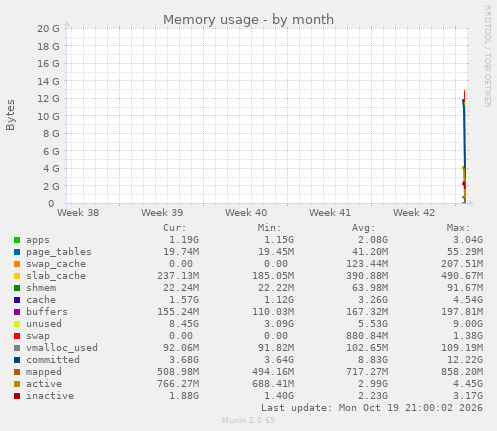Click the slab_cache current value 237.13M
Screen dimensions: 497x431
pyautogui.click(x=178, y=276)
